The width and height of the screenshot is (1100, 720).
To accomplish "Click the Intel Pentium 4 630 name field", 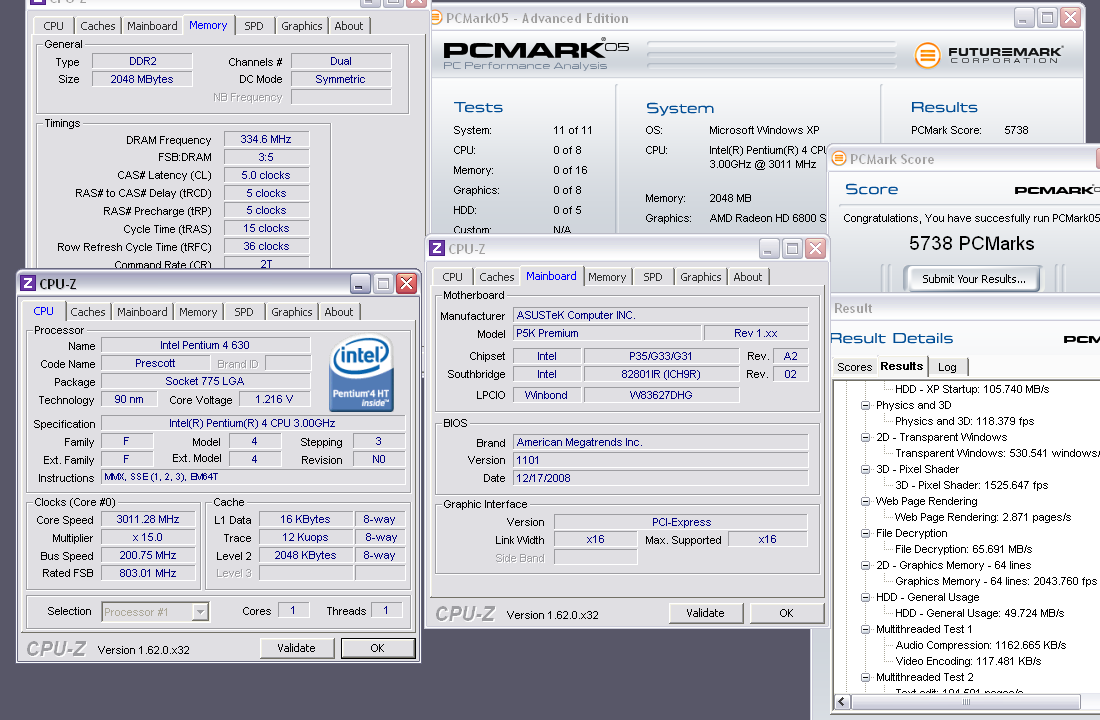I will (205, 345).
